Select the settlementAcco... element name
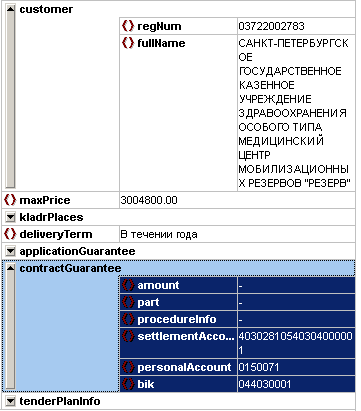This screenshot has width=361, height=411. pos(186,336)
